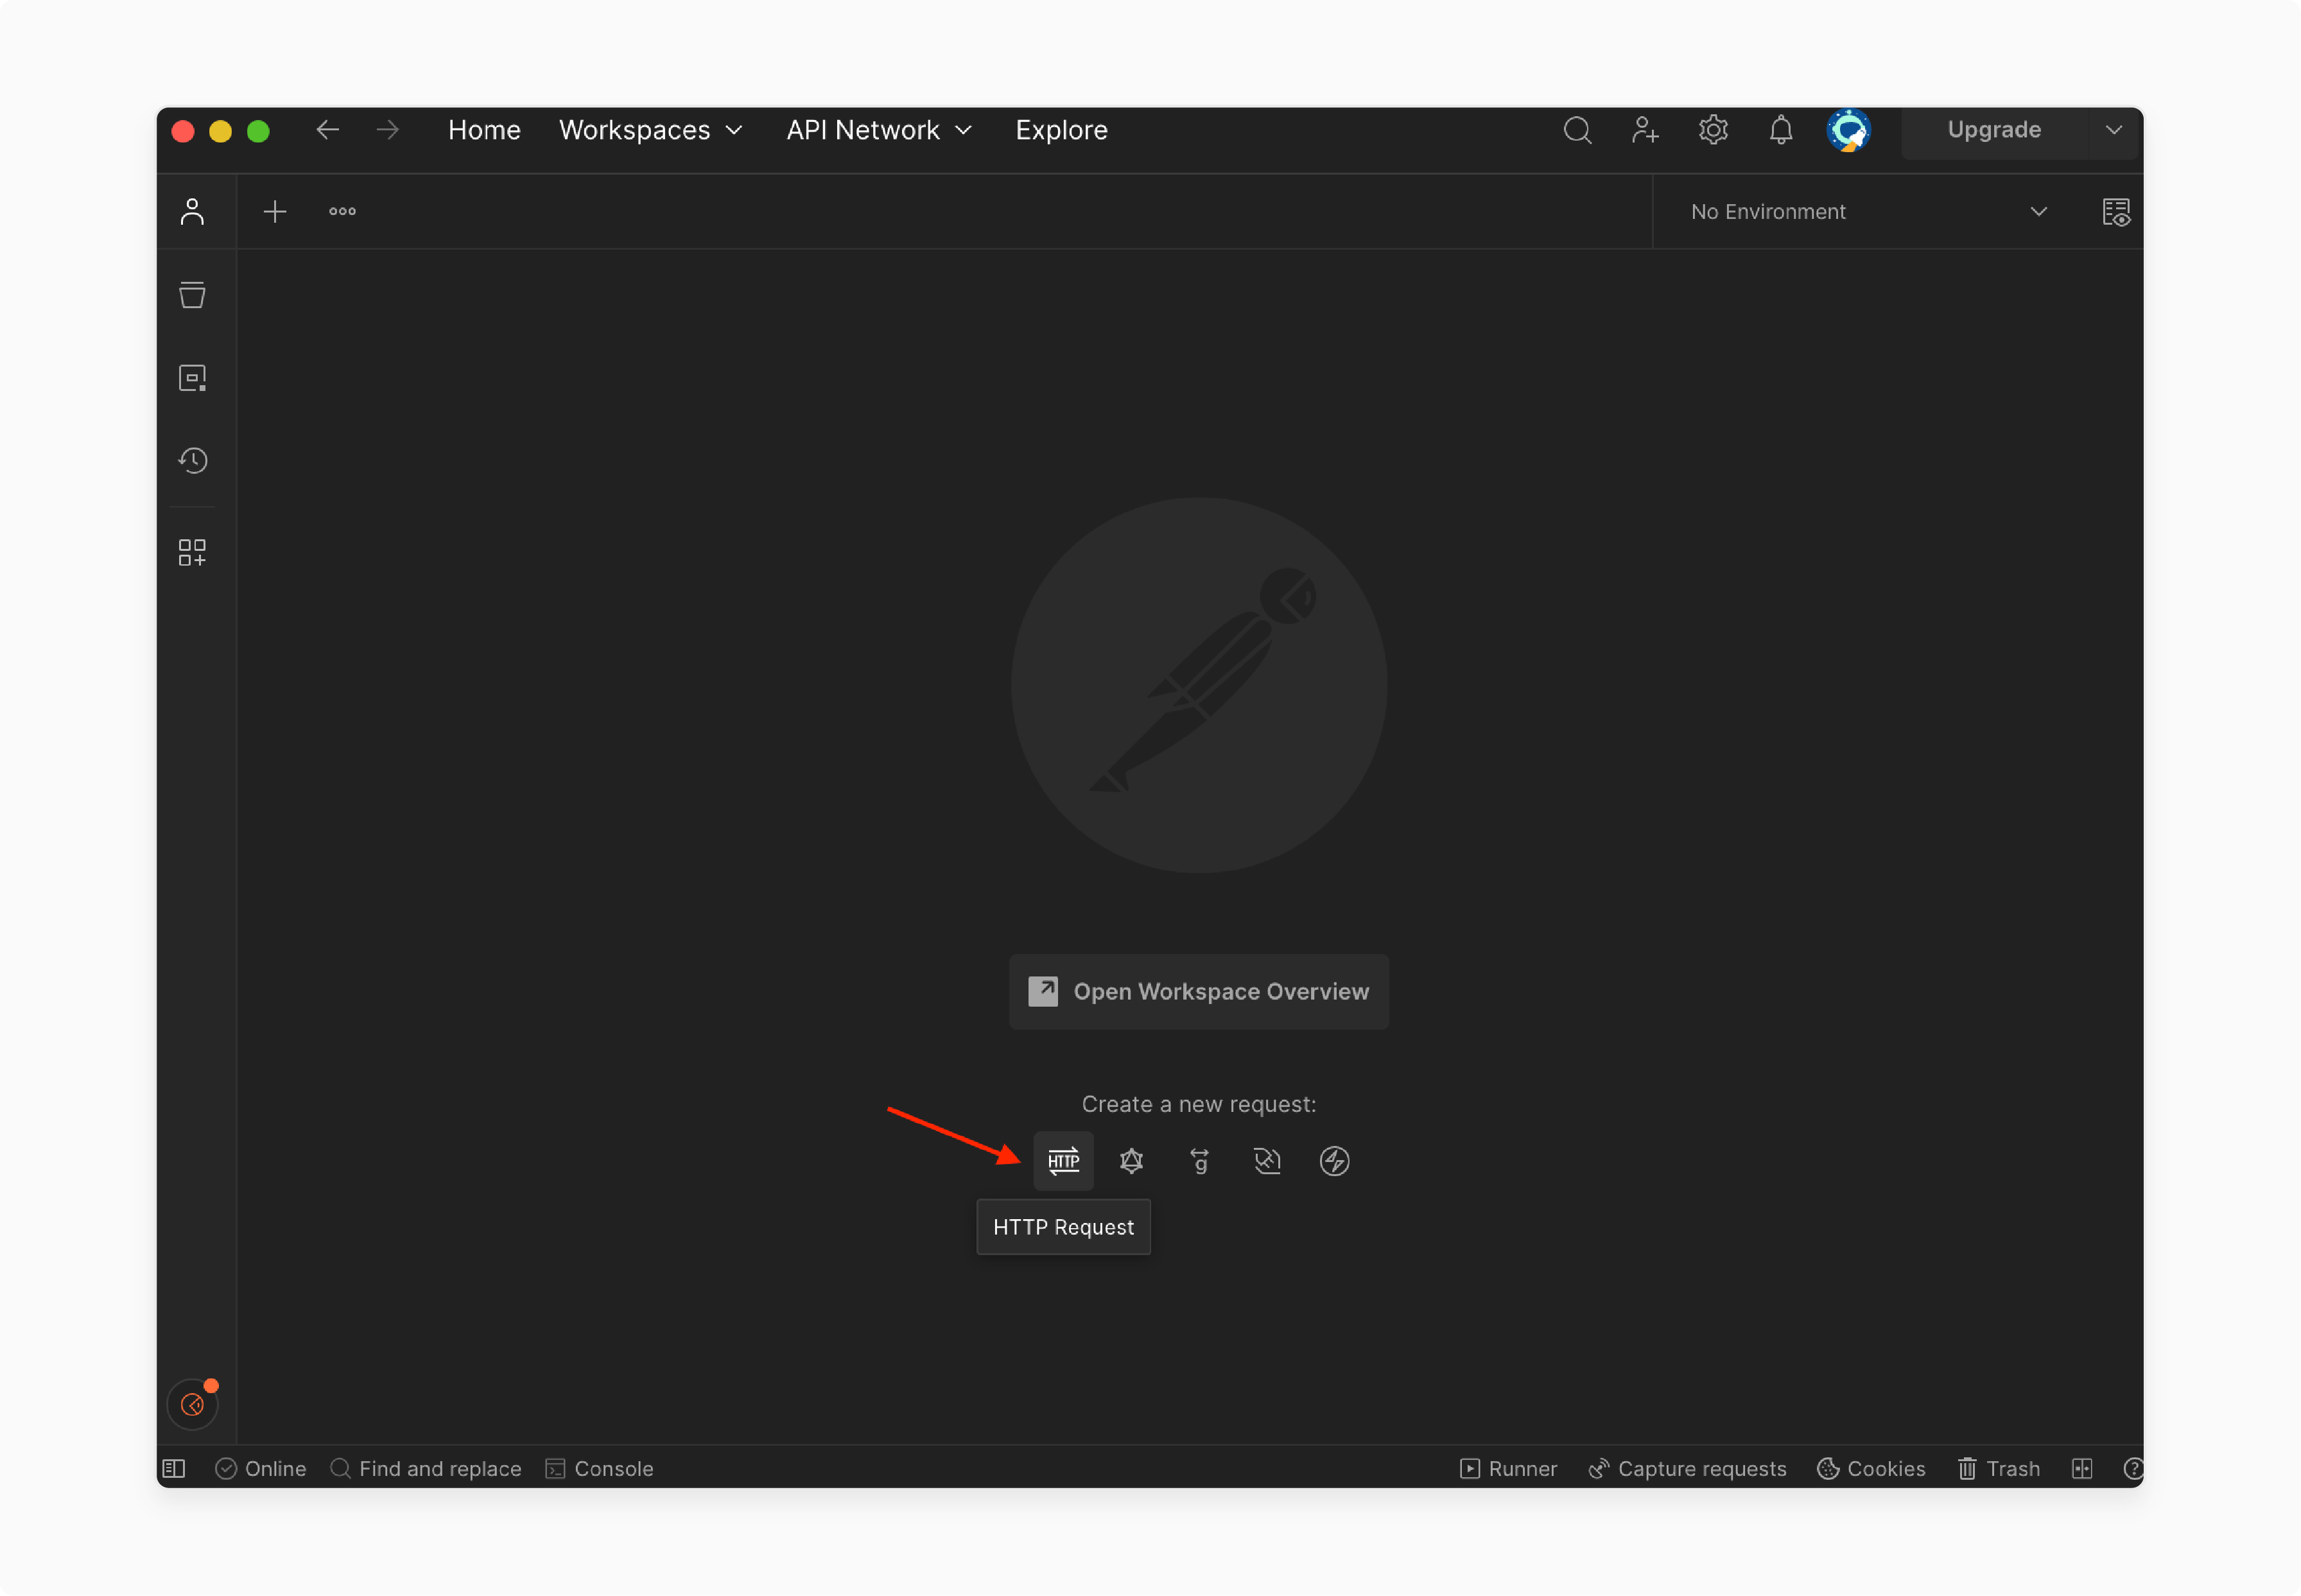Create a new WebSocket request

point(1267,1160)
